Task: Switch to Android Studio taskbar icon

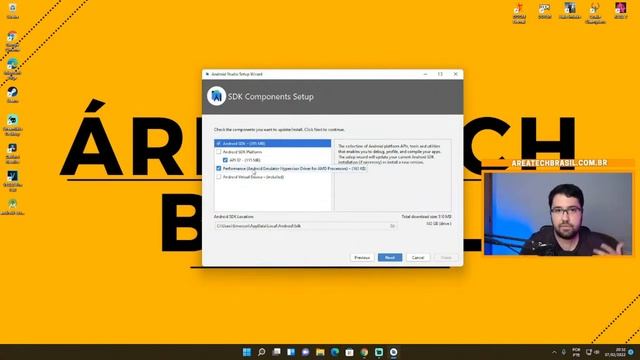Action: pos(393,352)
